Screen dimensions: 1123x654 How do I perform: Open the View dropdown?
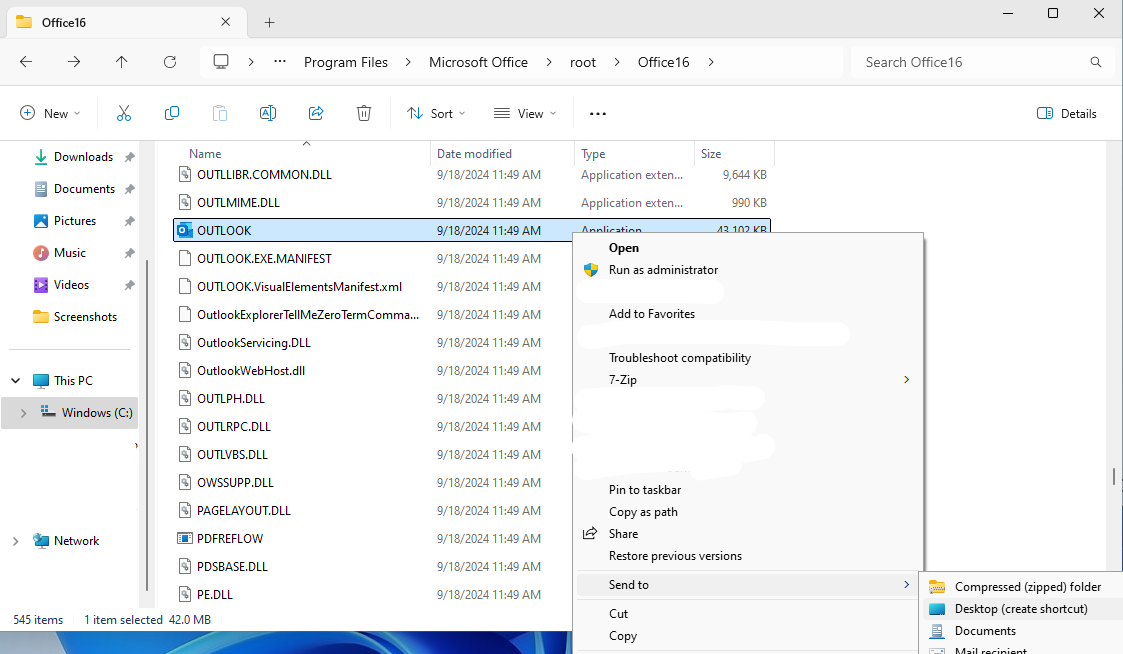click(x=525, y=113)
